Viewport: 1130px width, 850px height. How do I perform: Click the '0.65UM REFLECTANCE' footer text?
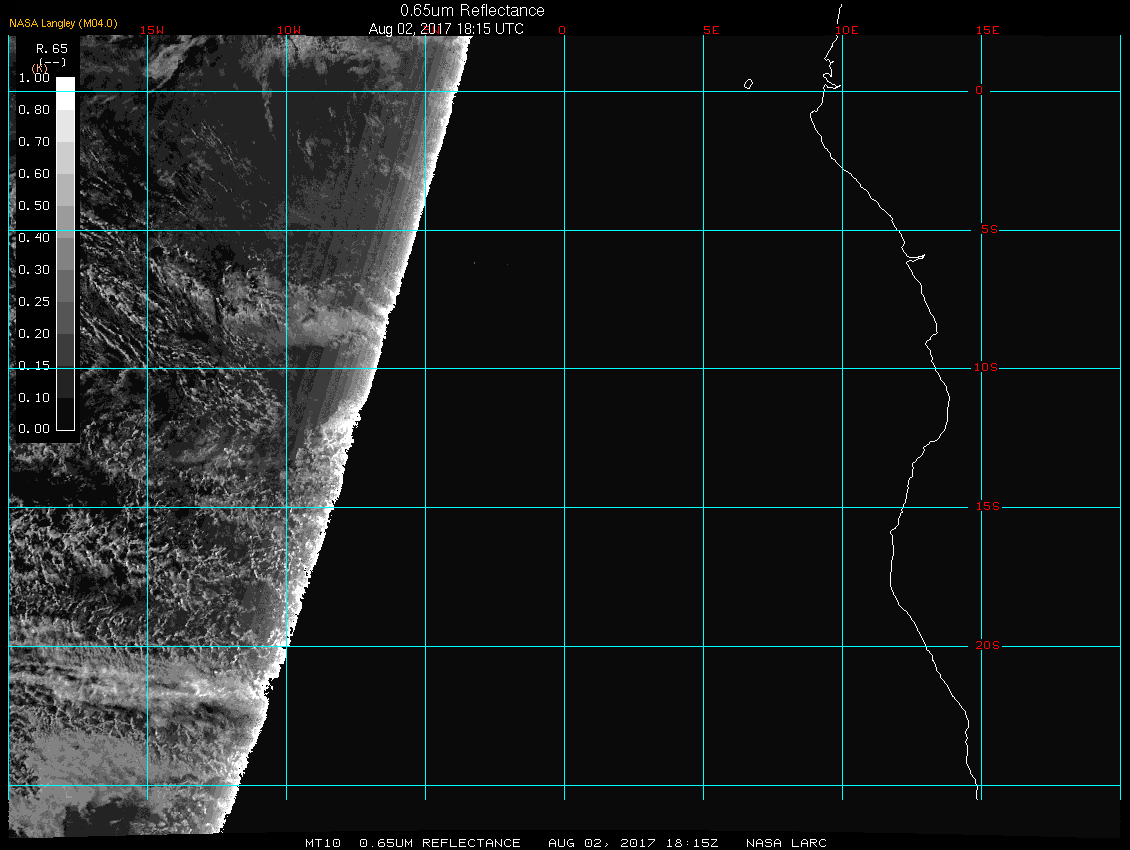click(x=440, y=843)
